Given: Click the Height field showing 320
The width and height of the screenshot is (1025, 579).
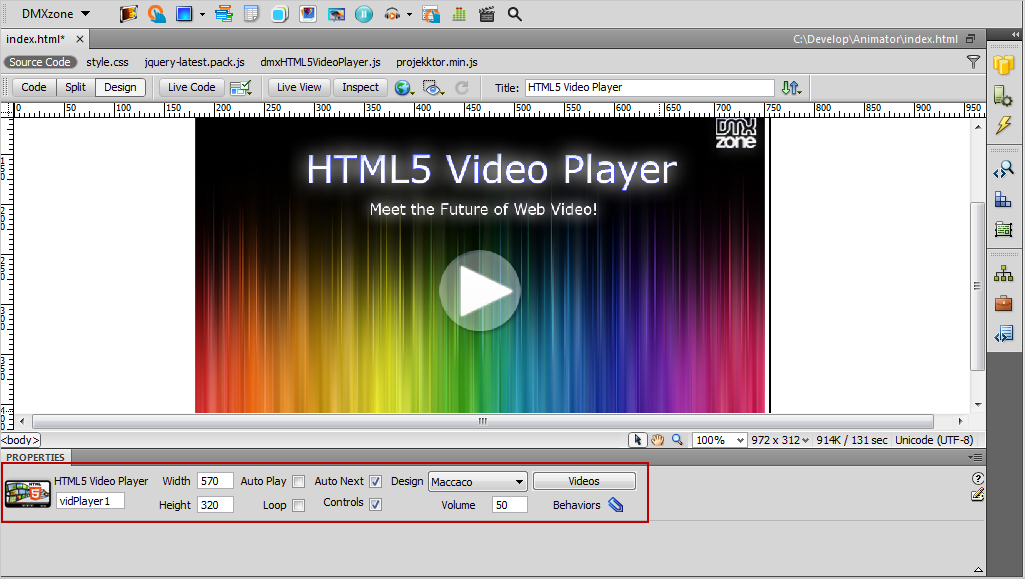Looking at the screenshot, I should click(x=215, y=505).
